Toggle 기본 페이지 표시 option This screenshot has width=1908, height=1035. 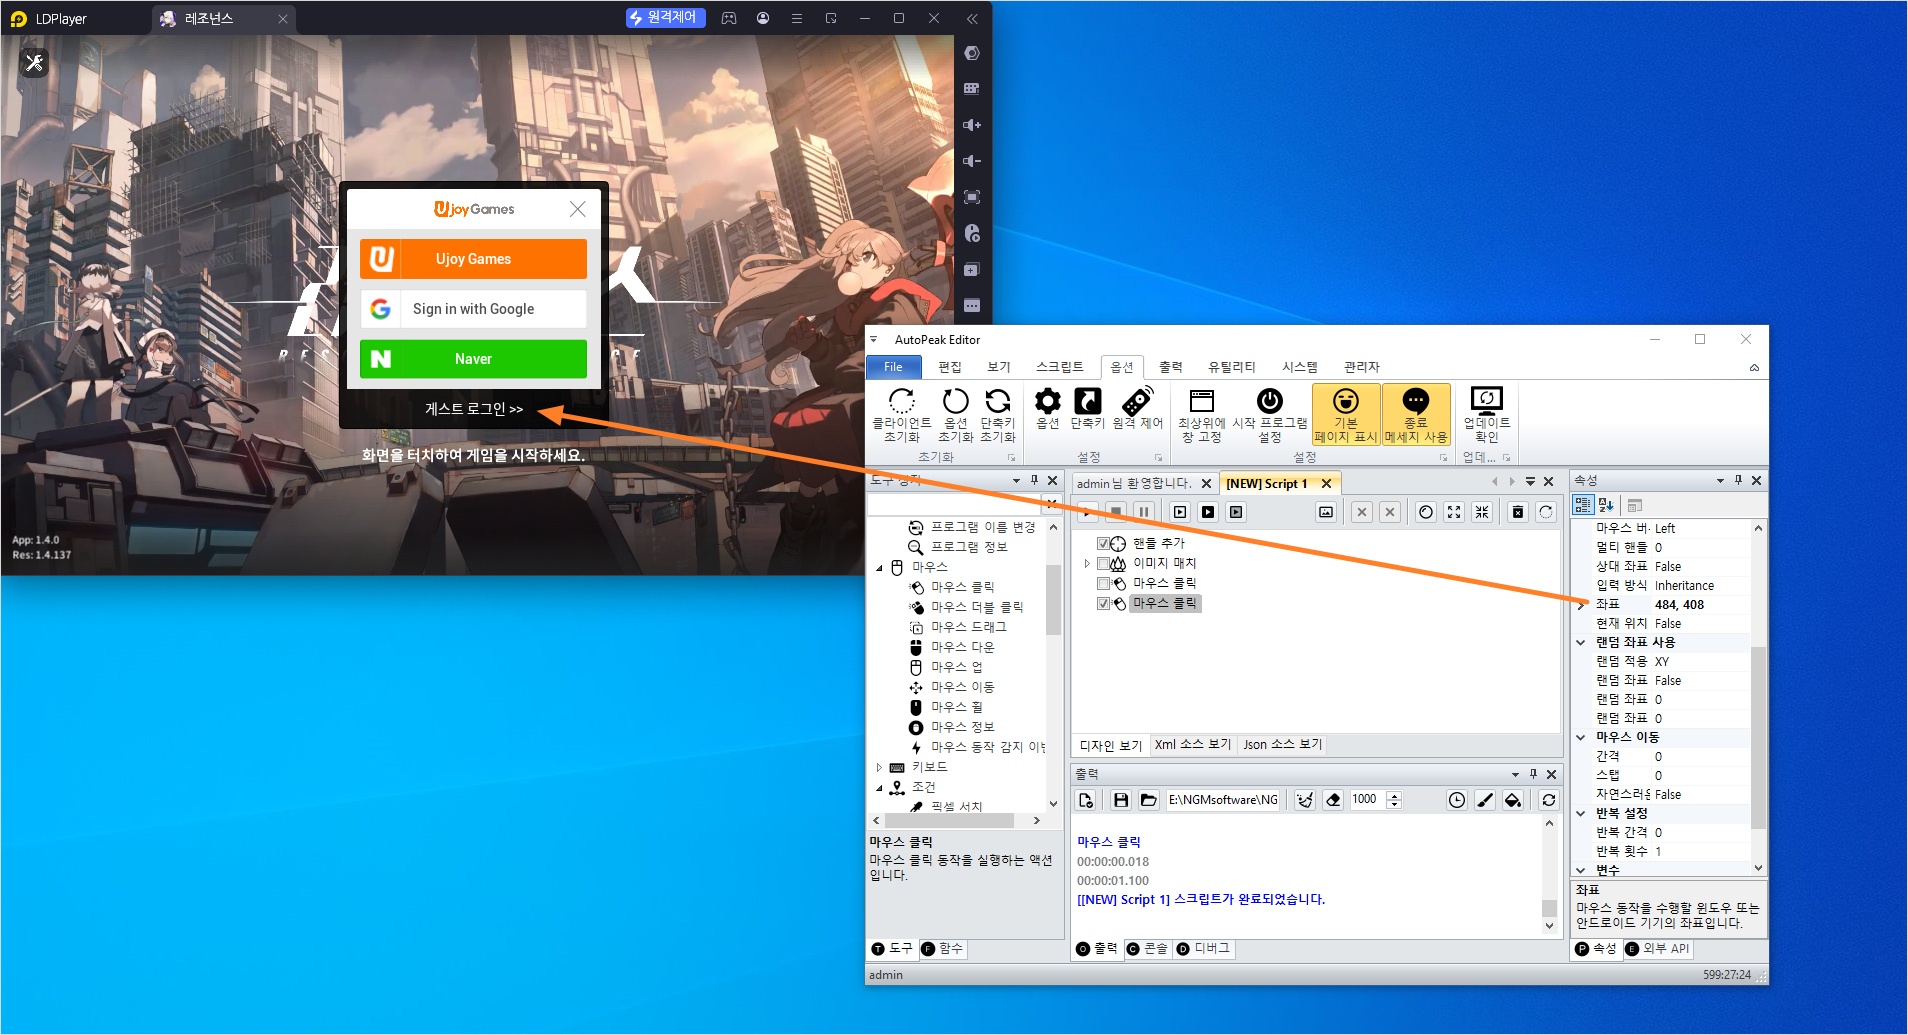click(x=1346, y=415)
